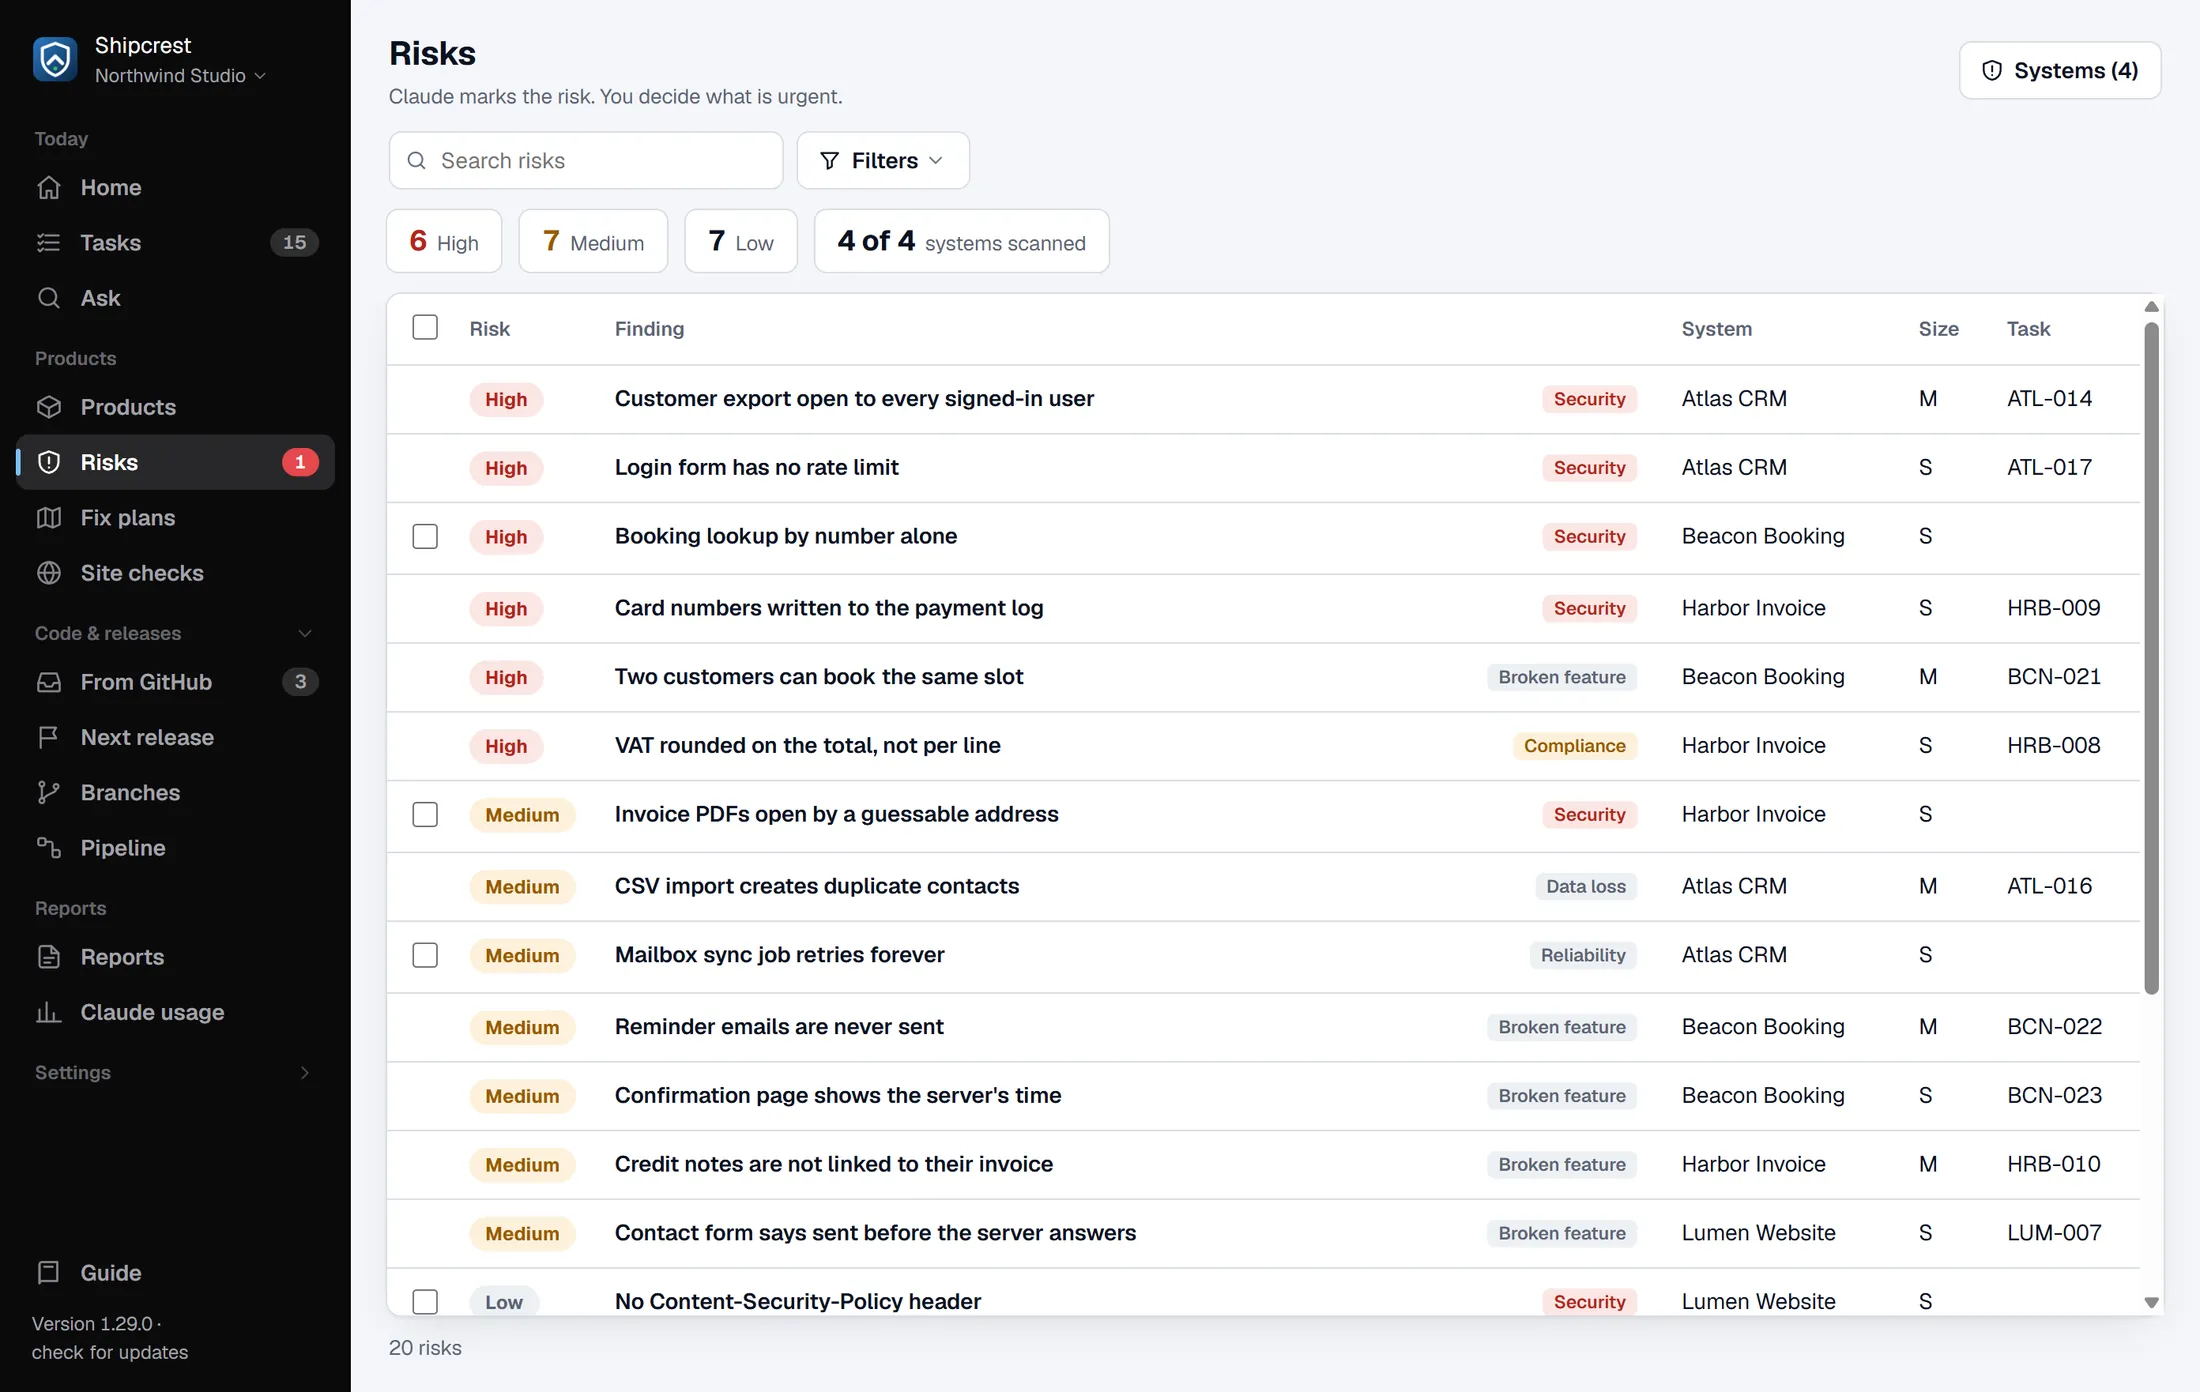2200x1392 pixels.
Task: Click the Shipcrest shield logo
Action: click(55, 59)
